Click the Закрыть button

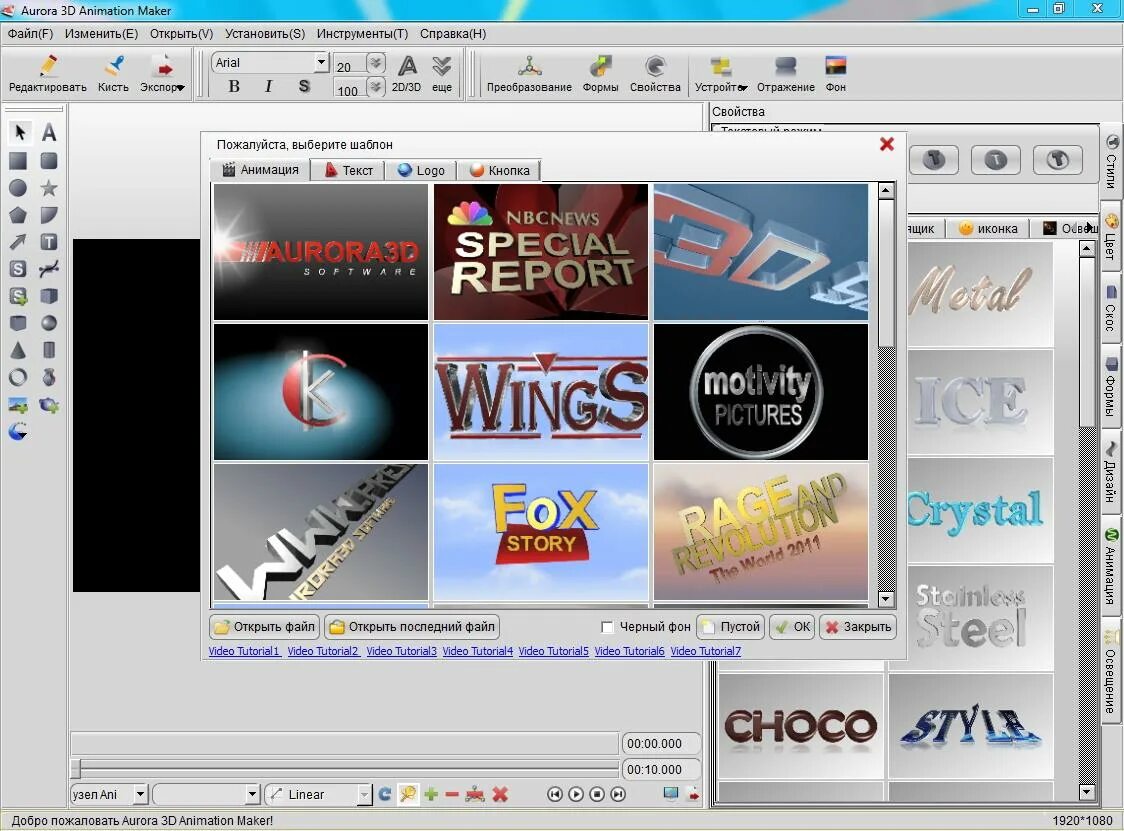point(858,627)
